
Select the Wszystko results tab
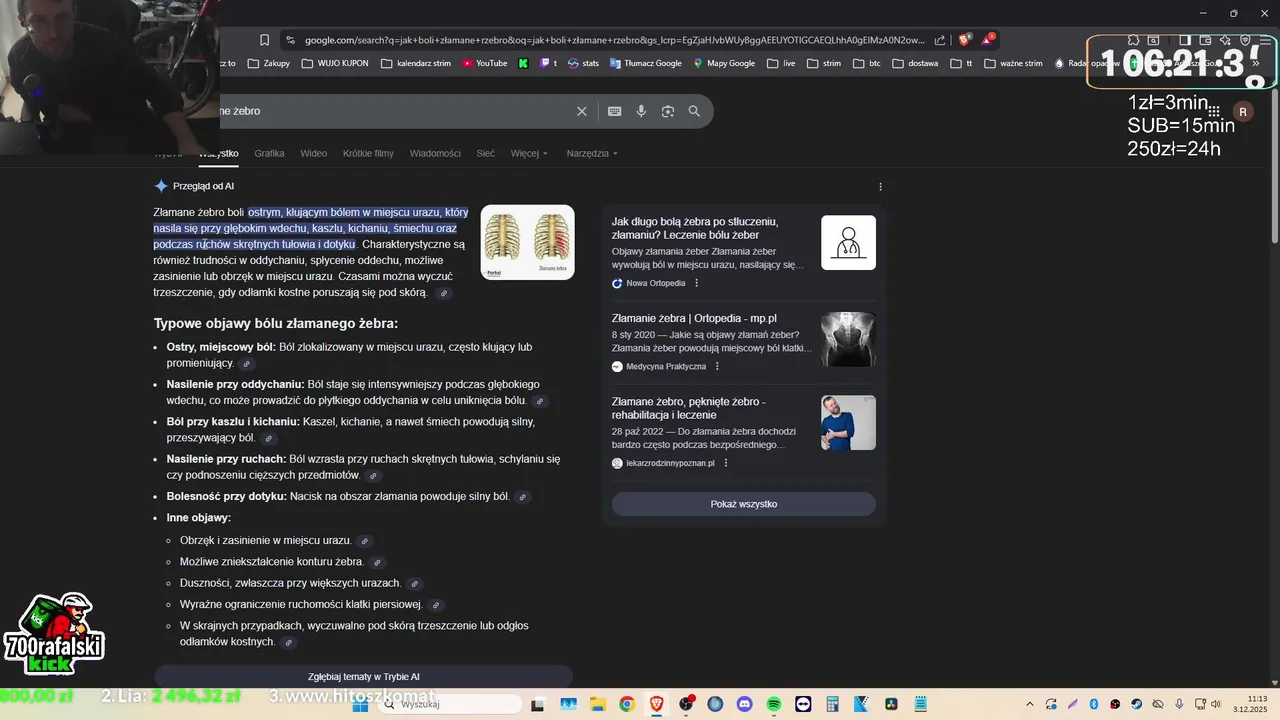point(218,153)
